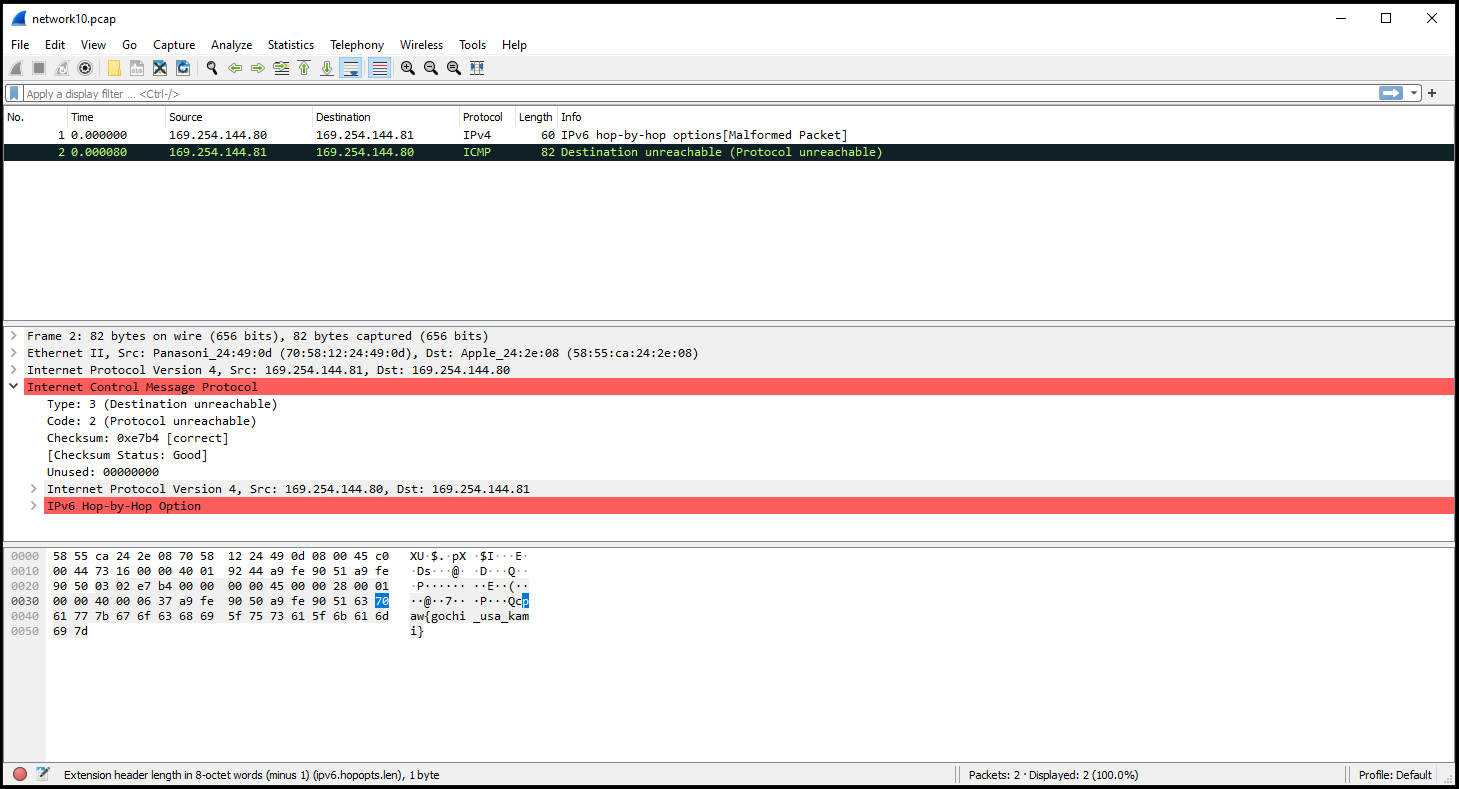The width and height of the screenshot is (1459, 789).
Task: Click the open capture file folder icon
Action: click(114, 68)
